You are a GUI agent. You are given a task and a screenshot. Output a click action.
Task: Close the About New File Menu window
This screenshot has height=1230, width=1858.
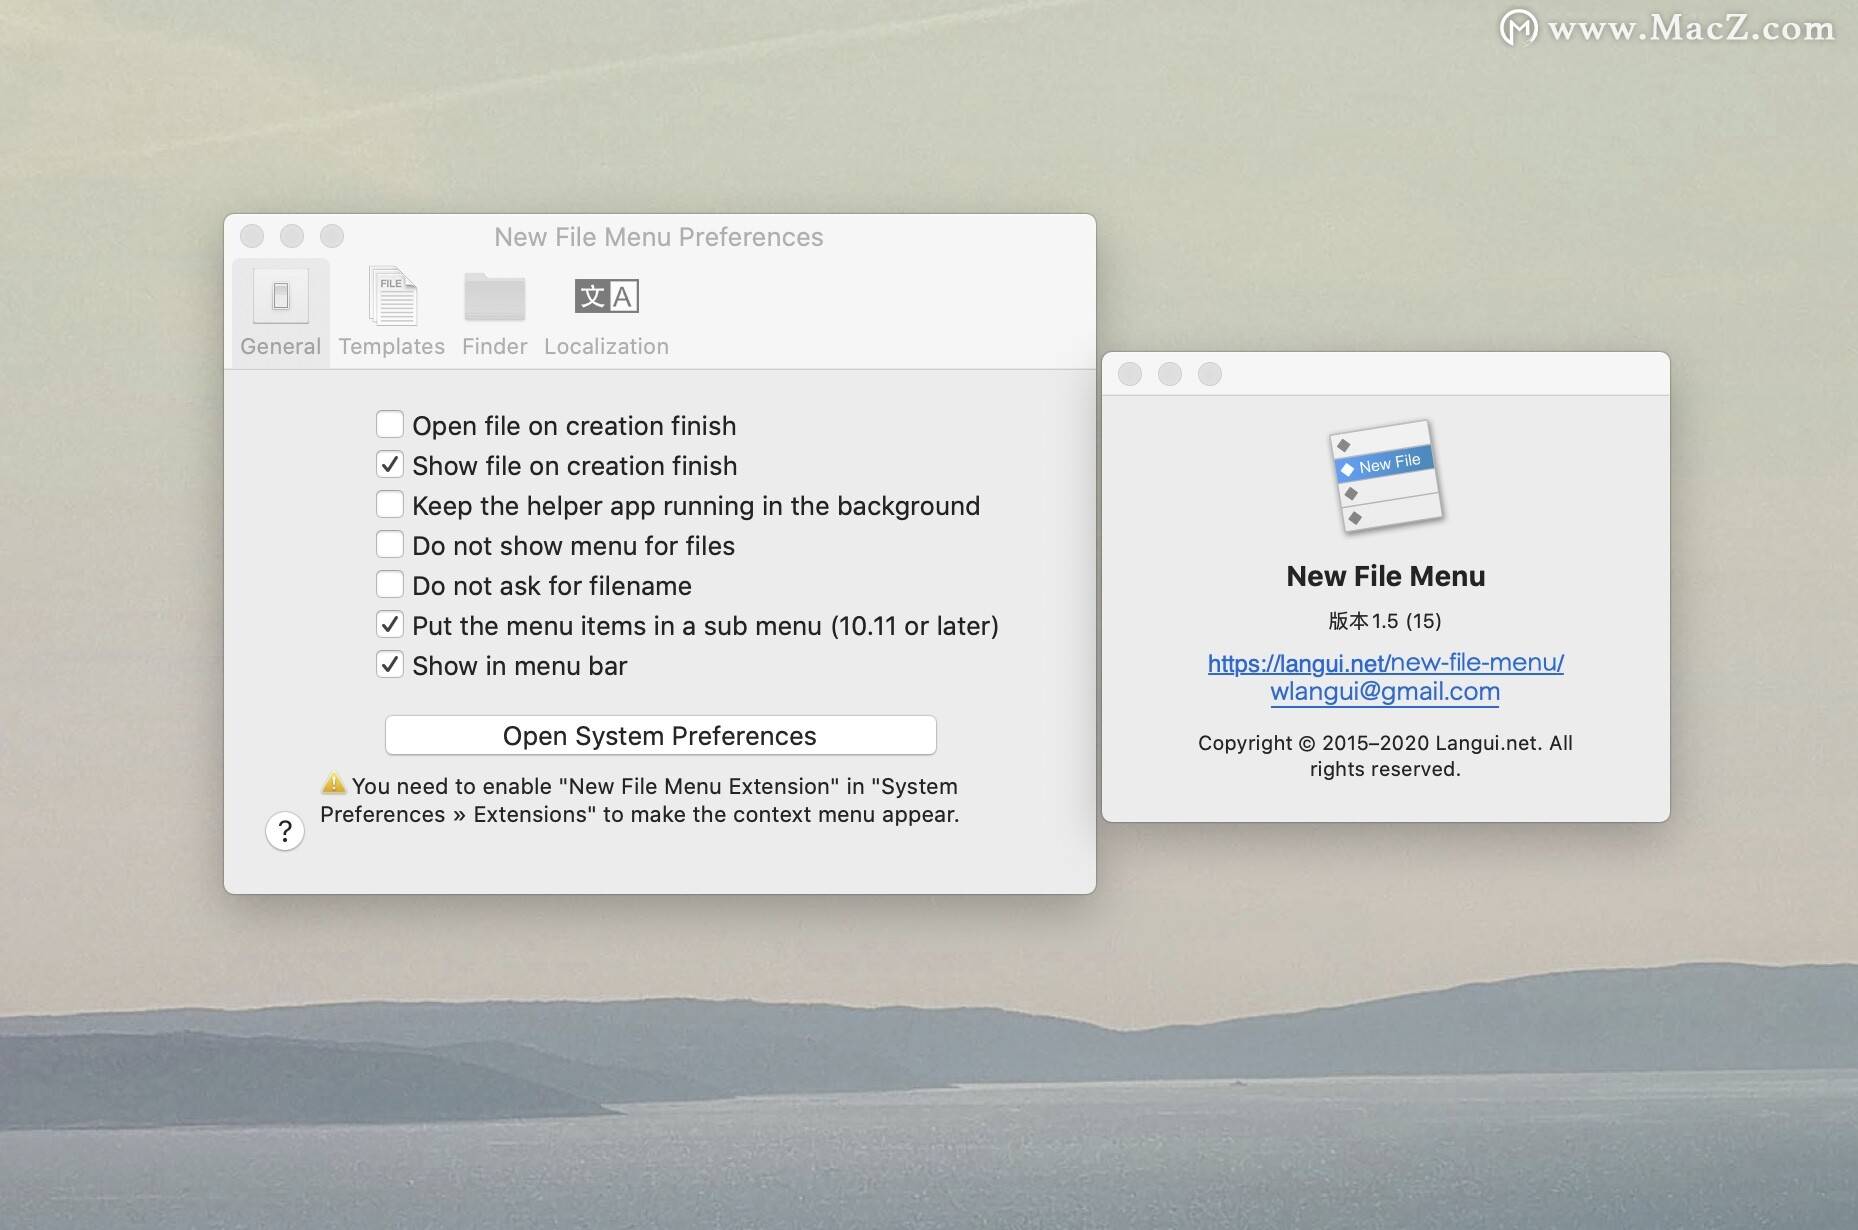[x=1130, y=374]
